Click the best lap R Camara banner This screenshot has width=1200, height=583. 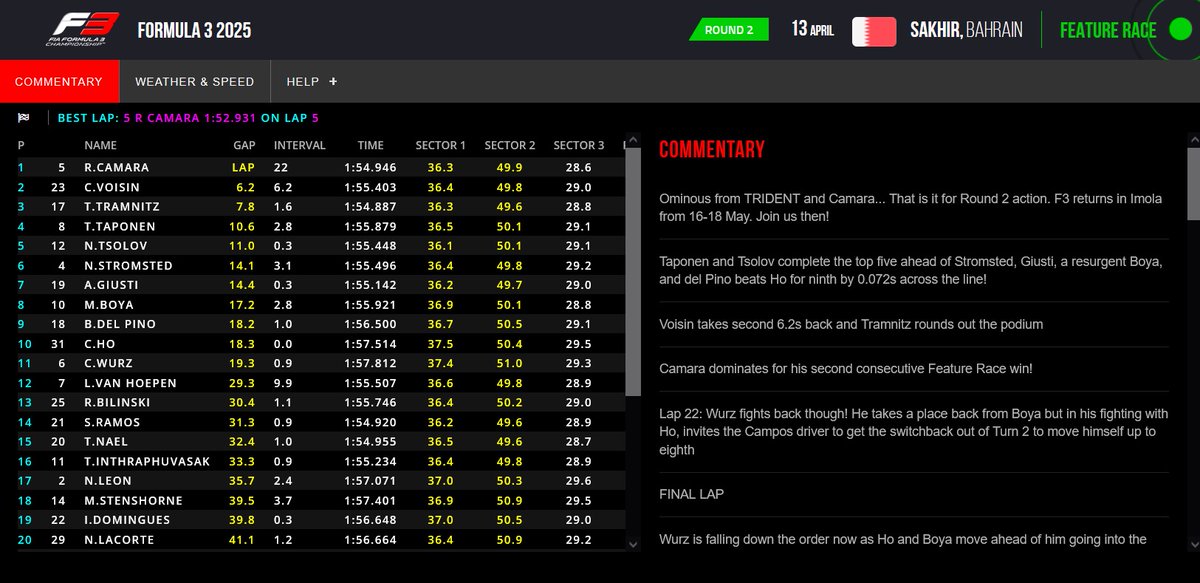pos(188,118)
